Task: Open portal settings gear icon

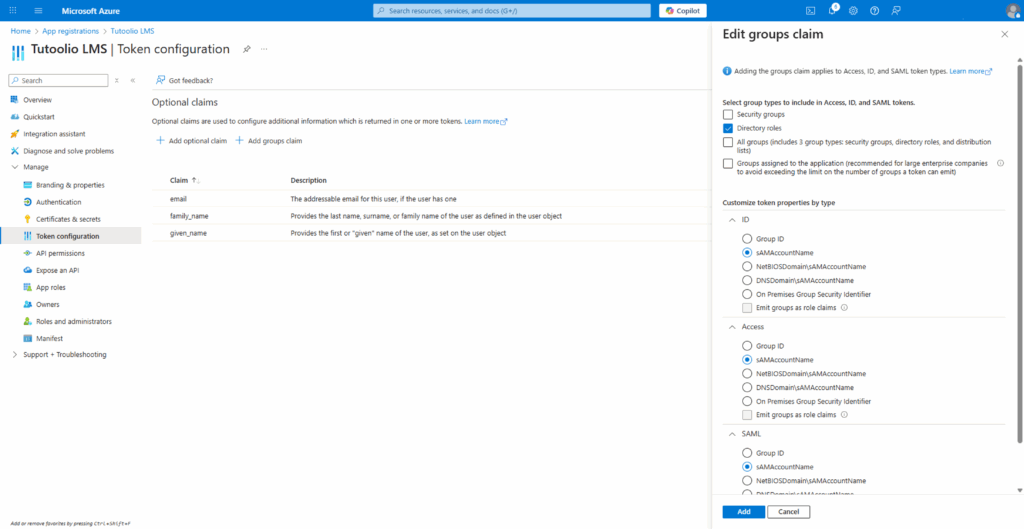Action: click(x=853, y=10)
